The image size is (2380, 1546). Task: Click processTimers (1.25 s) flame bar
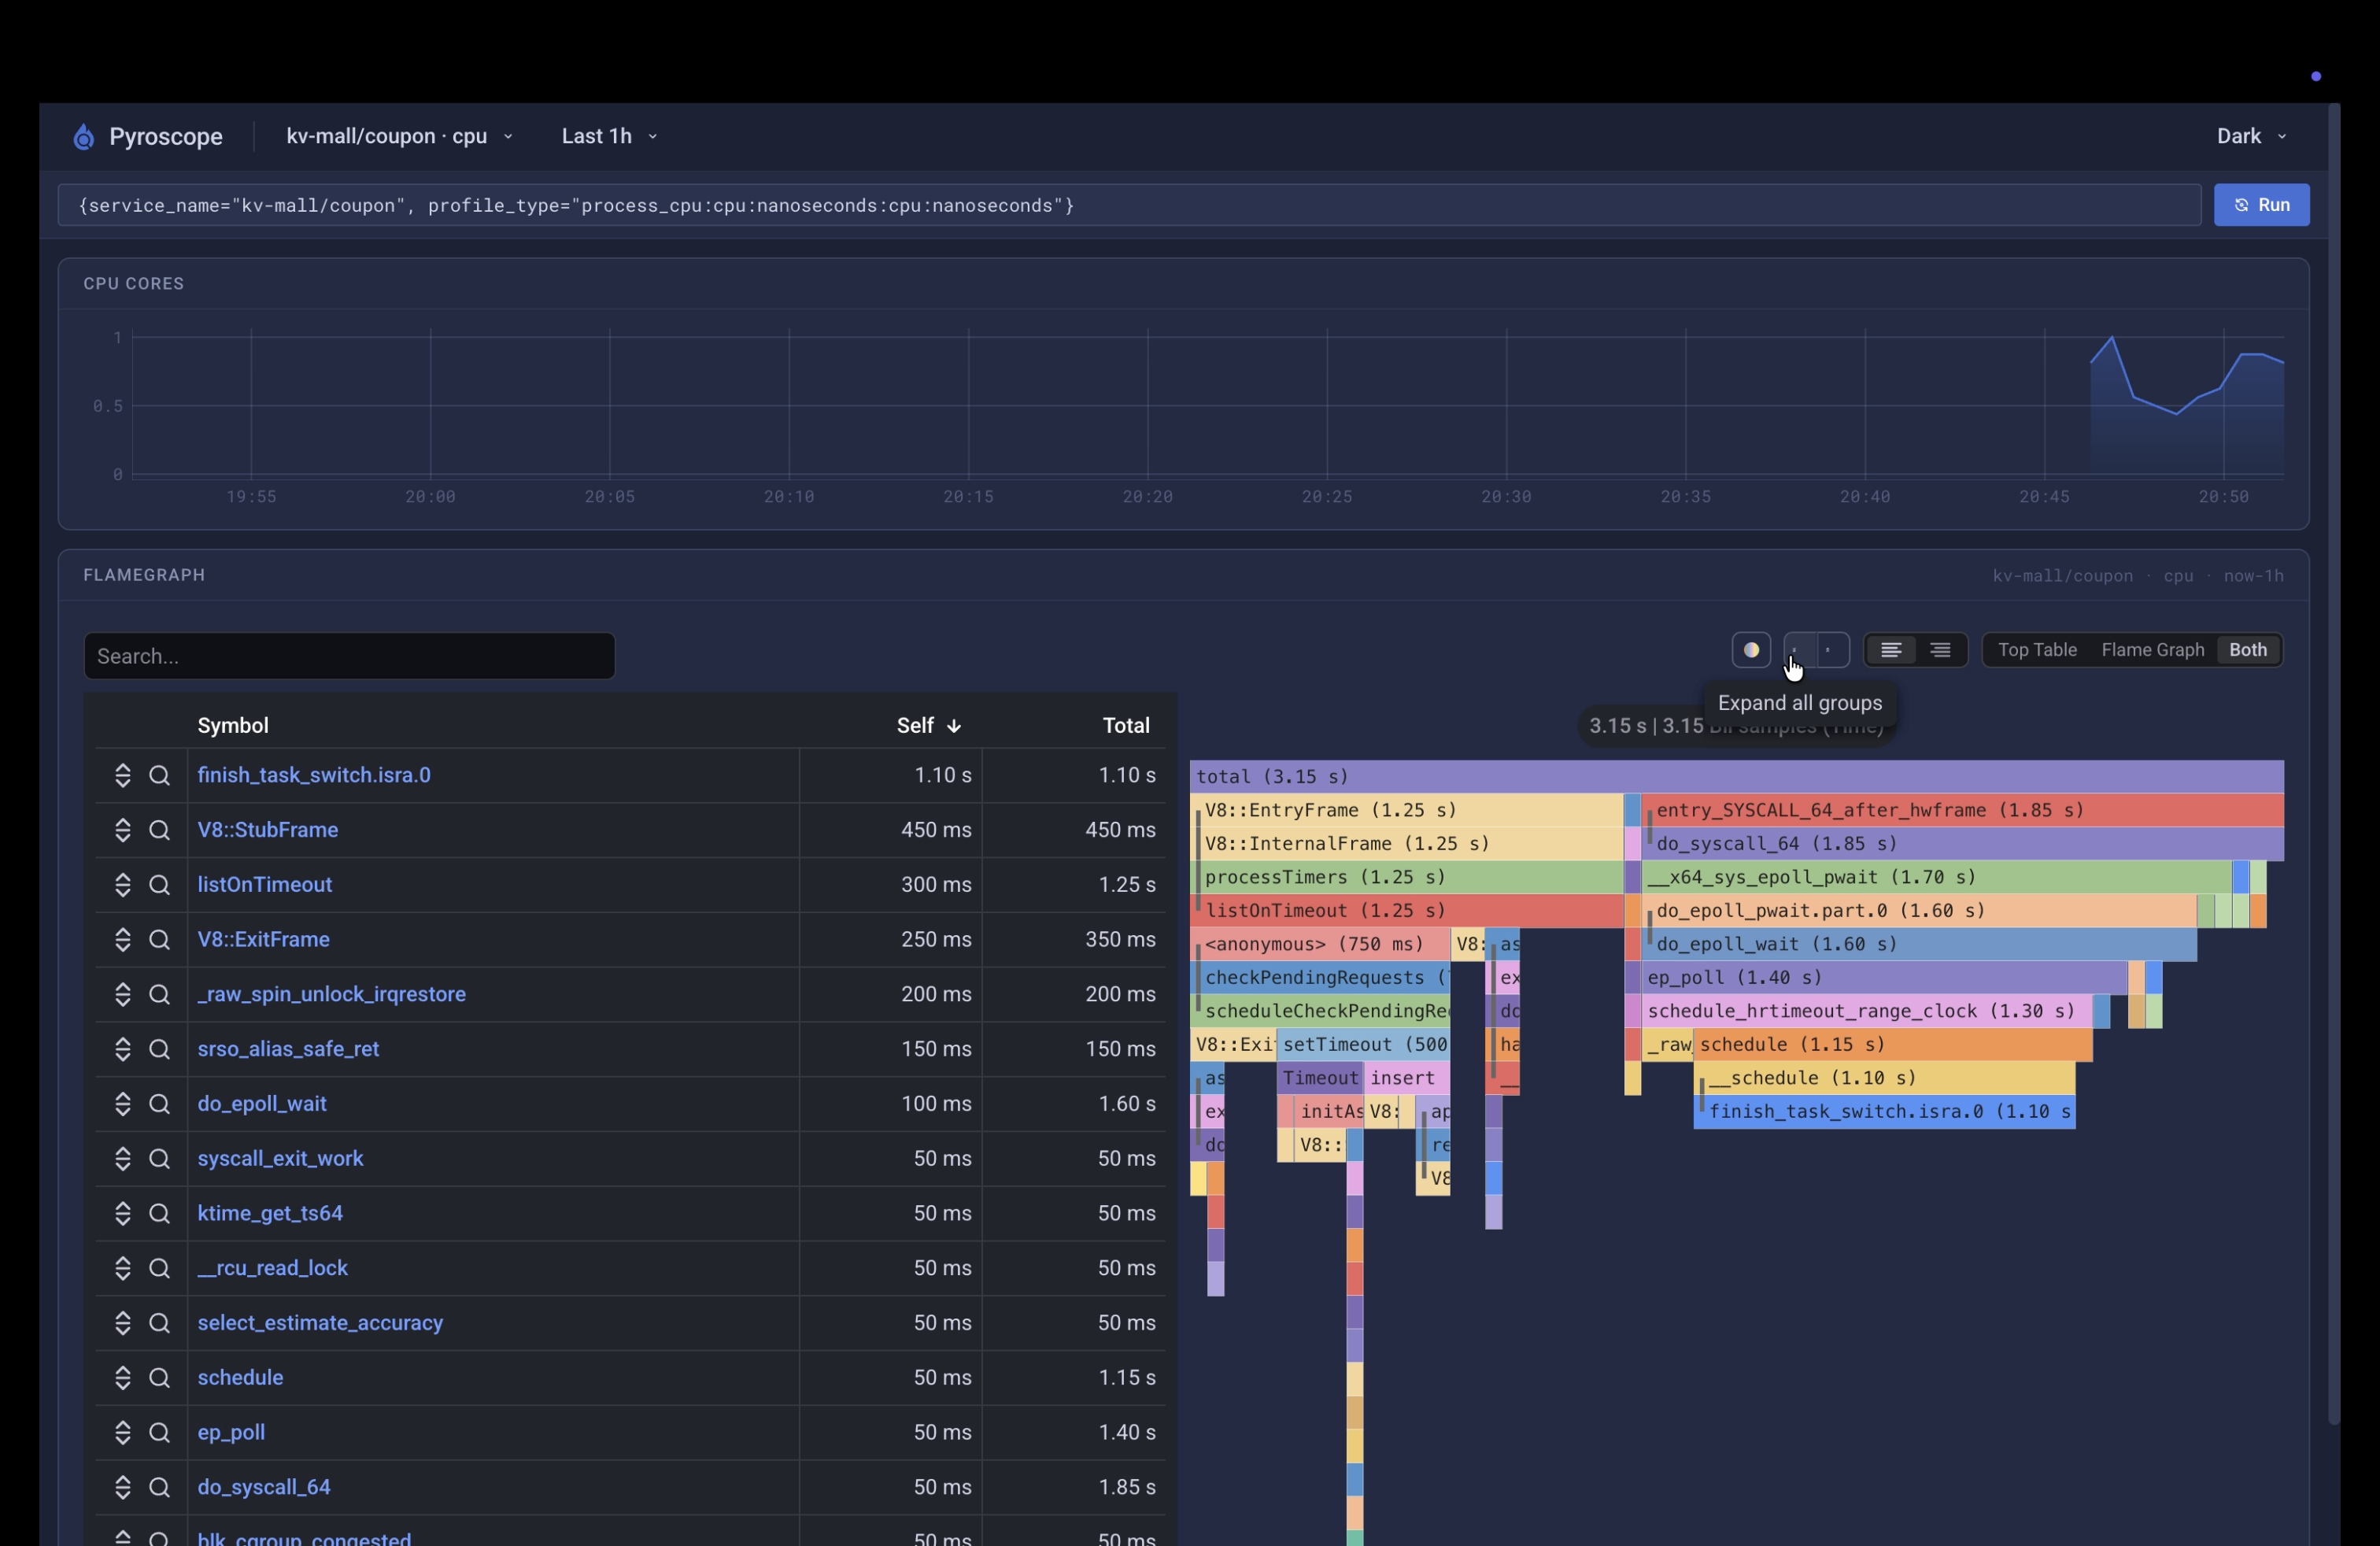pos(1406,878)
